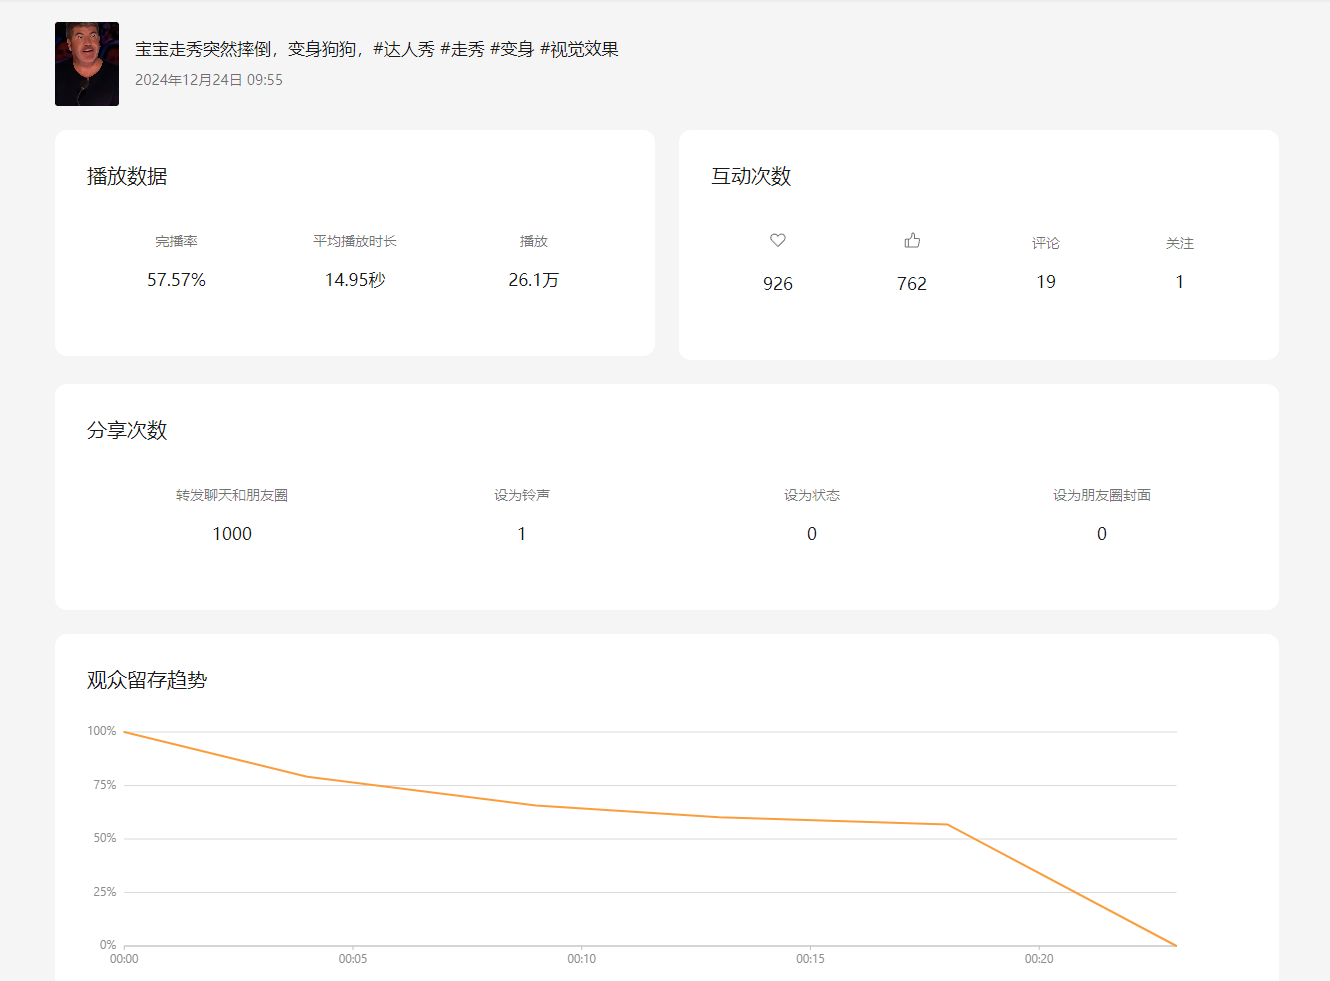1330x981 pixels.
Task: Click the 00:05 marker on chart axis
Action: tap(353, 959)
